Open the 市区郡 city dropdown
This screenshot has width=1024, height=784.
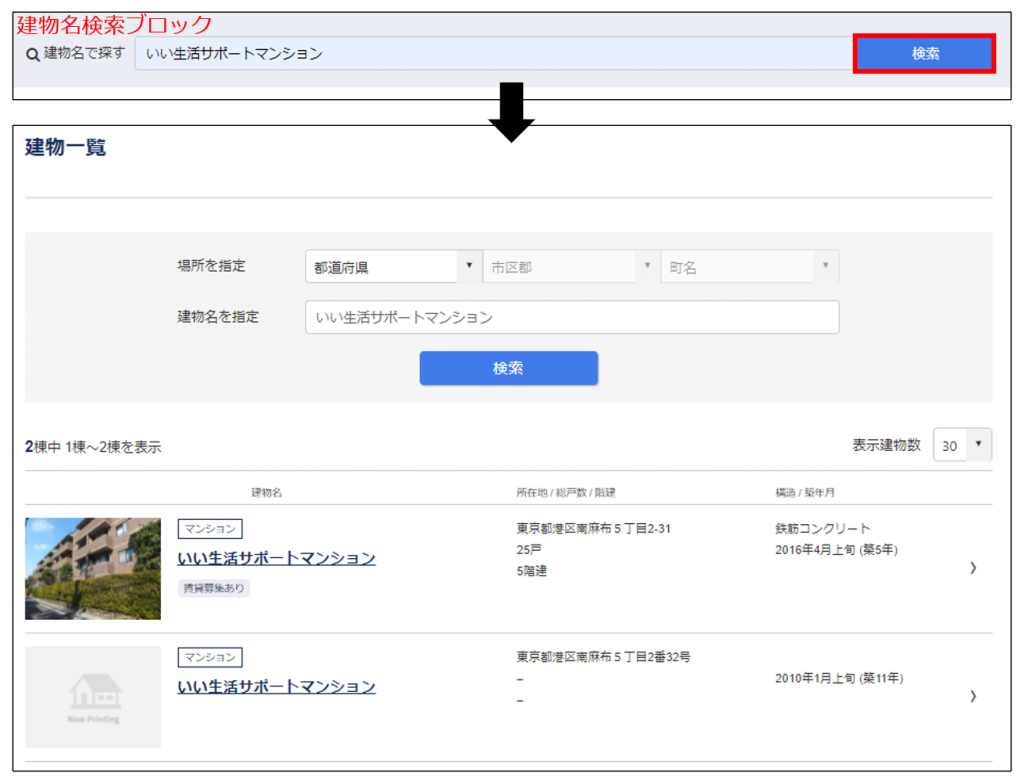point(570,267)
